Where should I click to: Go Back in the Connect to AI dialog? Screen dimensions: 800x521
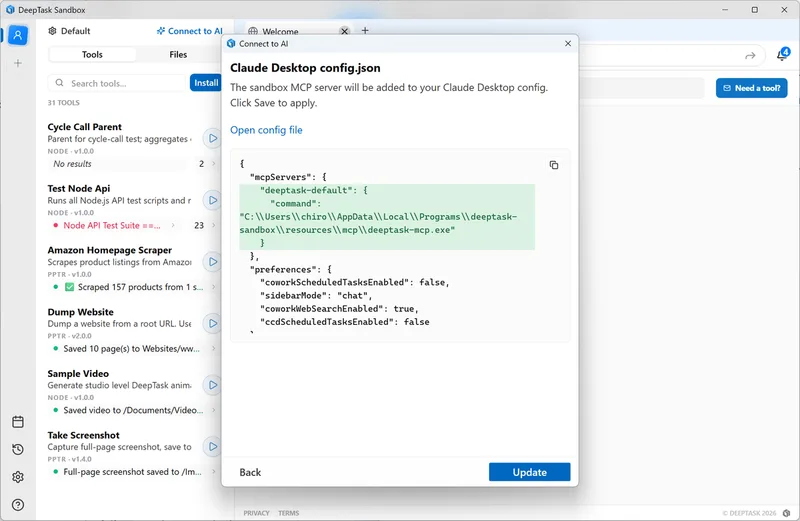pos(250,472)
